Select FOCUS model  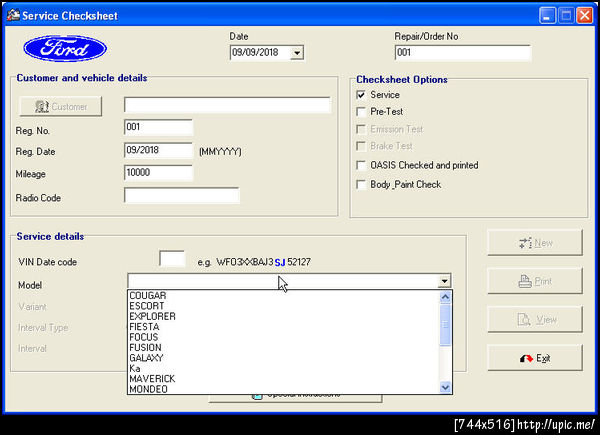point(284,337)
